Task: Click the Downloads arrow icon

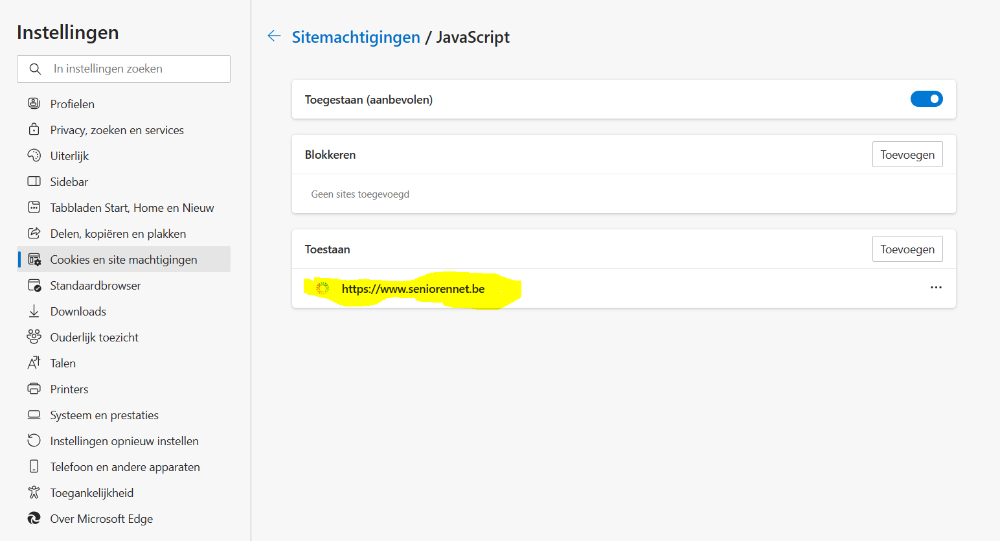Action: point(34,312)
